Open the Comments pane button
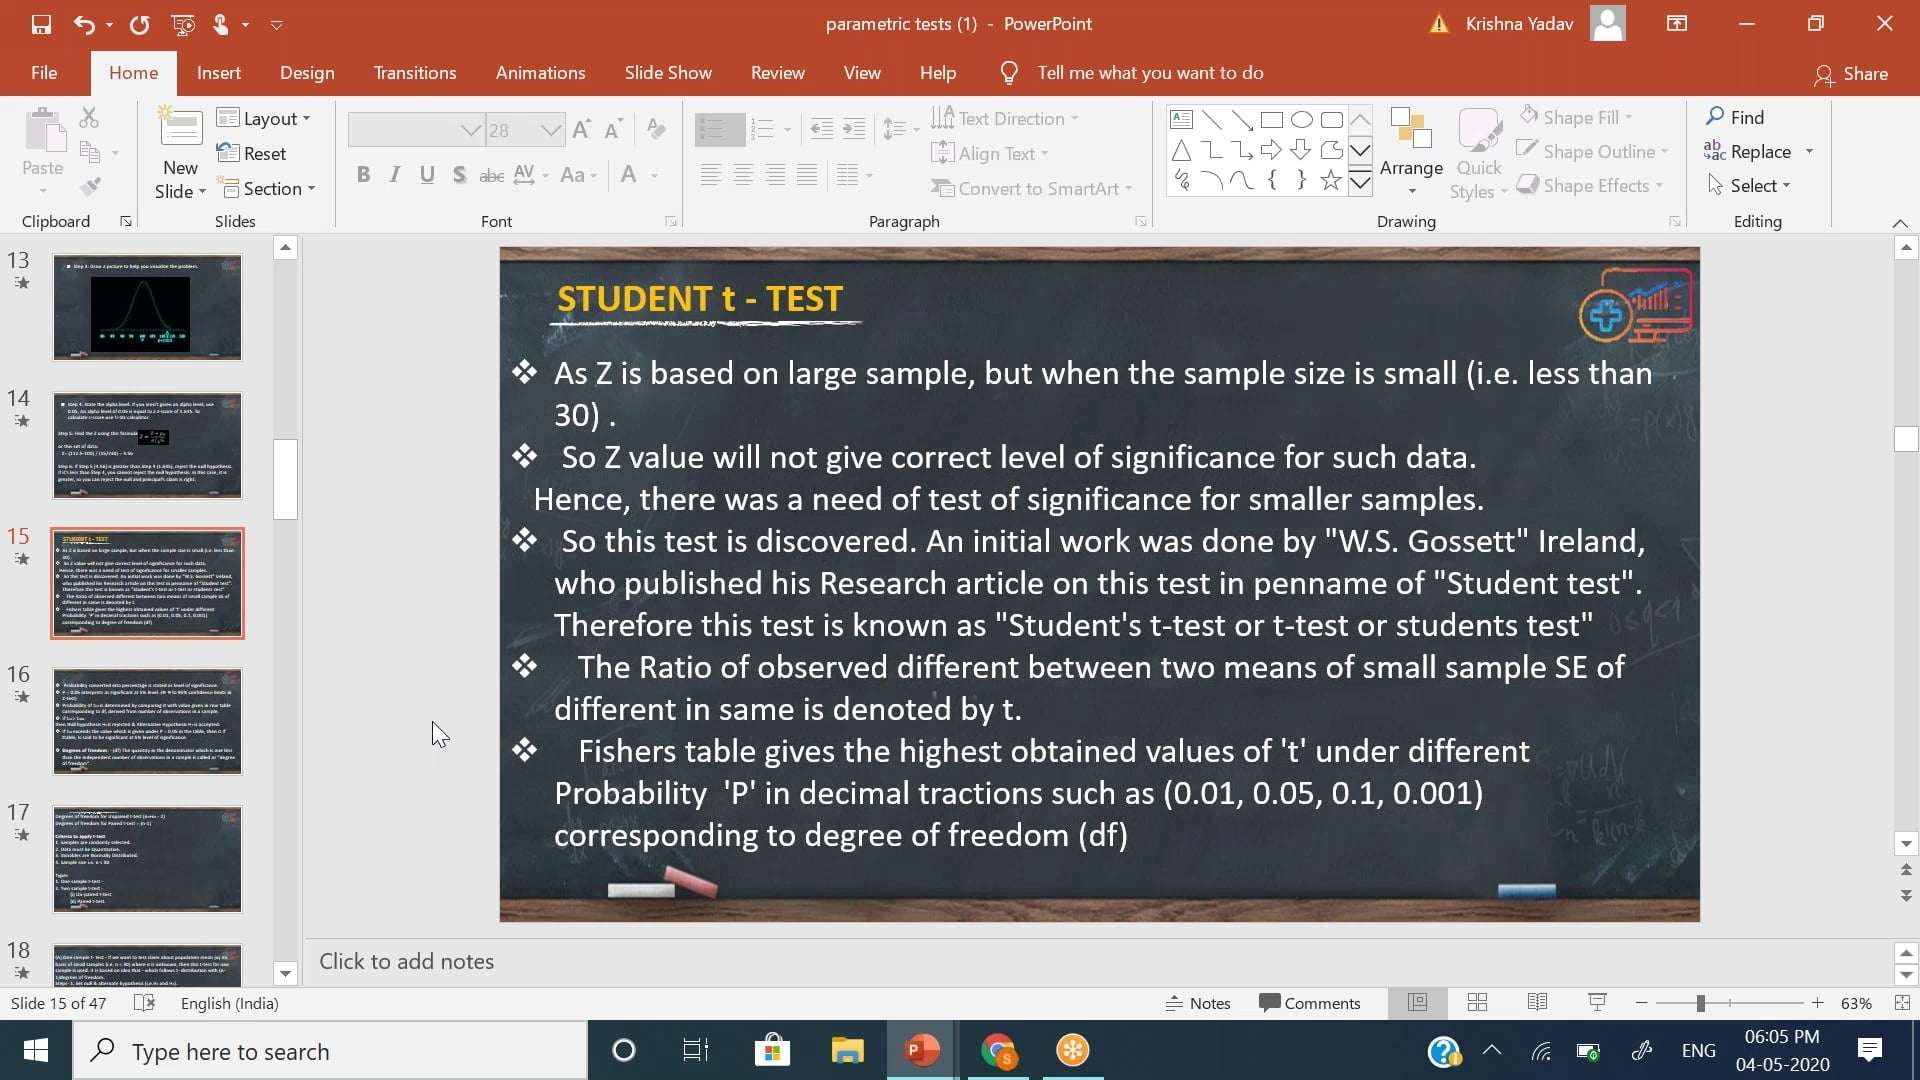 pyautogui.click(x=1310, y=1003)
